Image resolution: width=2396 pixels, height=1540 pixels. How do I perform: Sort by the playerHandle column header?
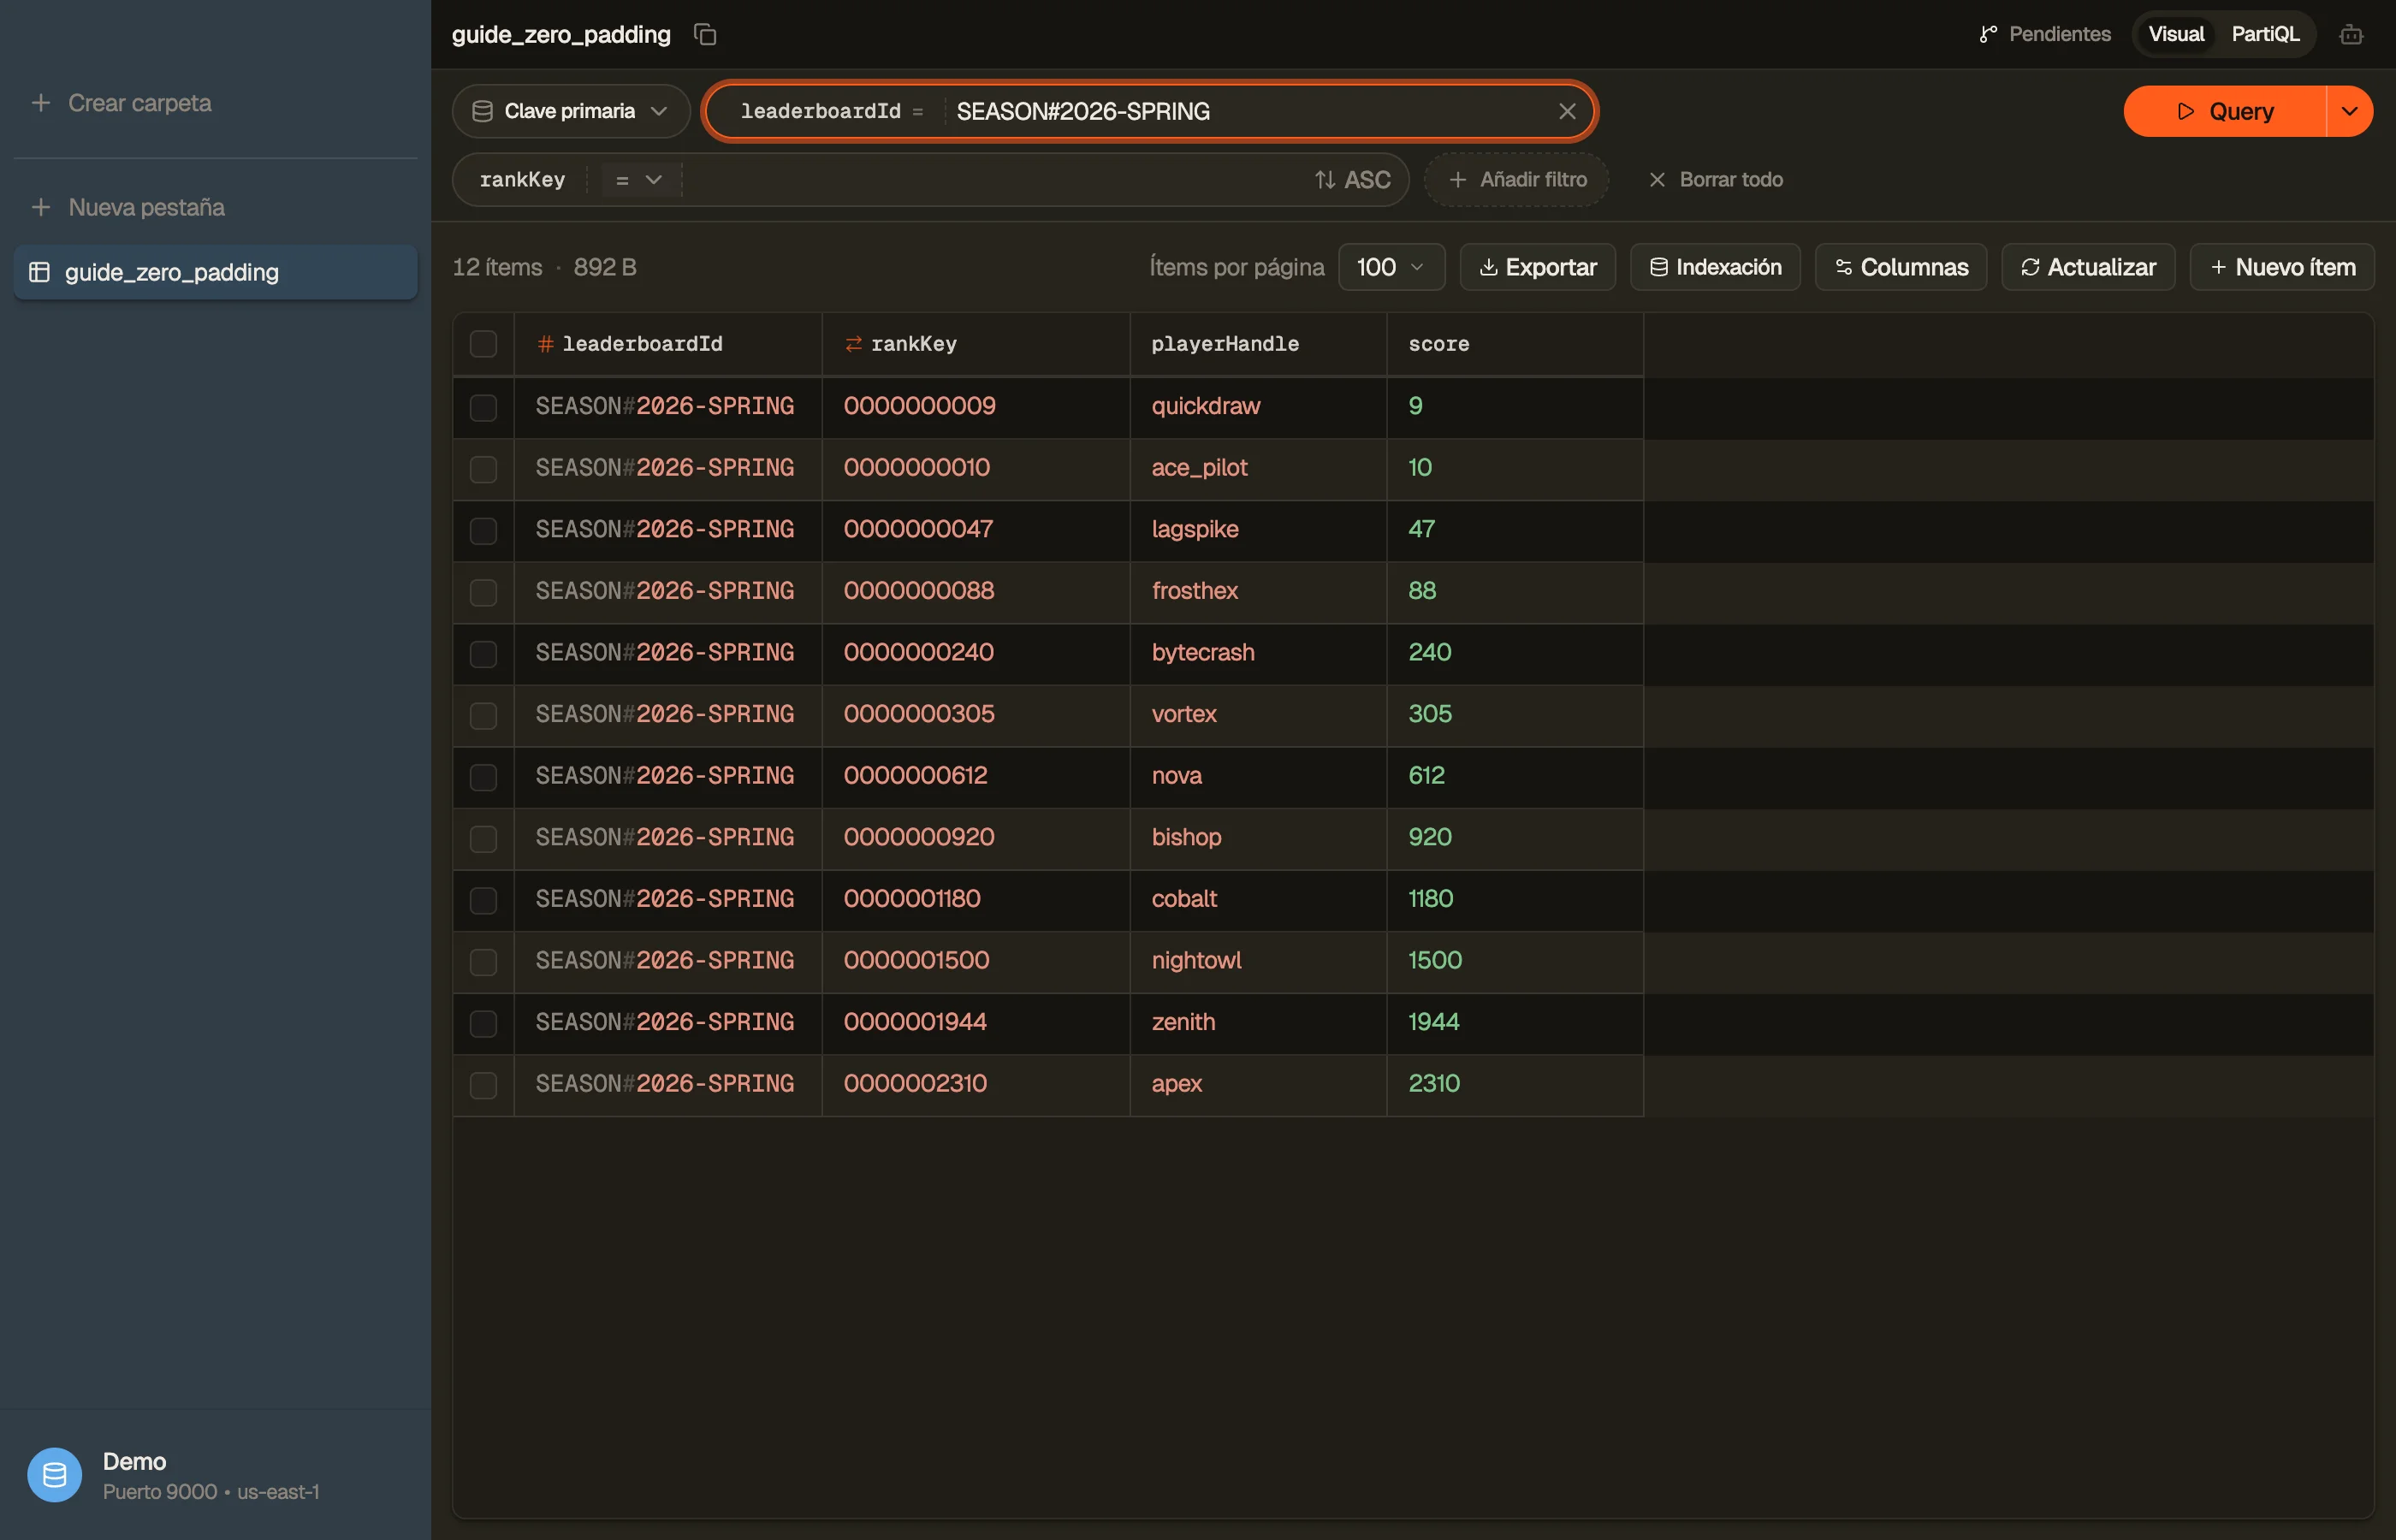pos(1258,344)
